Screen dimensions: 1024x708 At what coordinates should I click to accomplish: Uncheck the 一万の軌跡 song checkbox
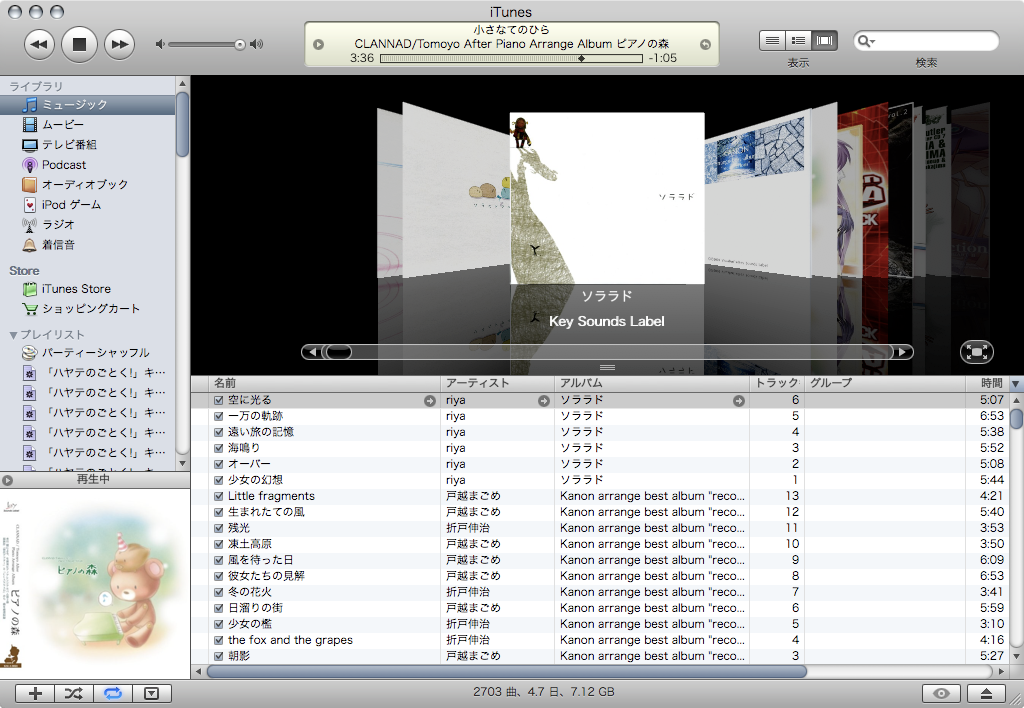click(219, 416)
